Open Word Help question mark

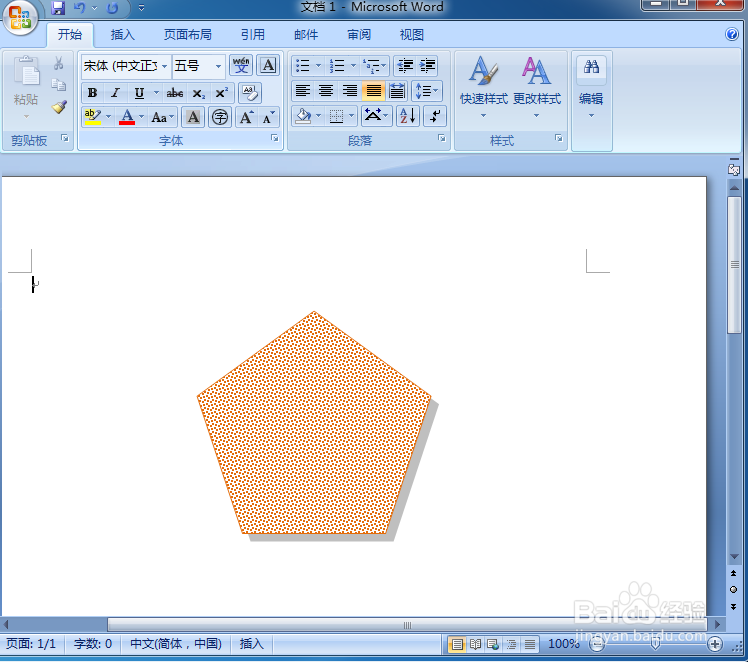click(731, 34)
